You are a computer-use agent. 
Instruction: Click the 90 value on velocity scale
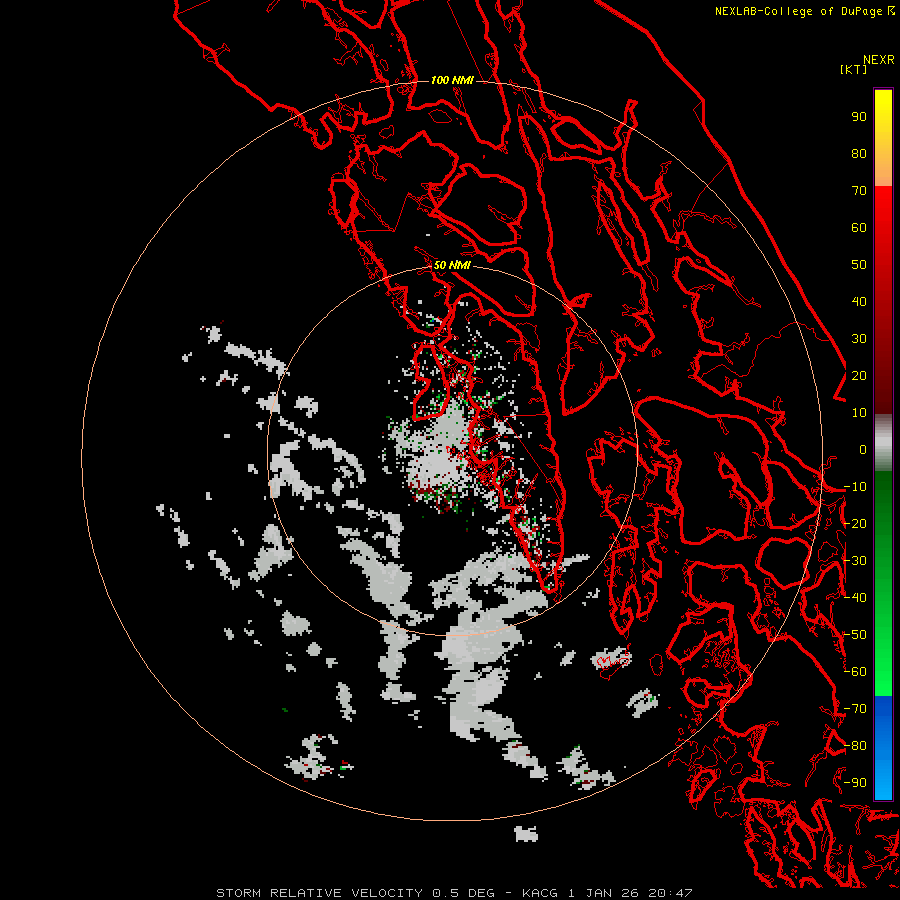(x=859, y=117)
